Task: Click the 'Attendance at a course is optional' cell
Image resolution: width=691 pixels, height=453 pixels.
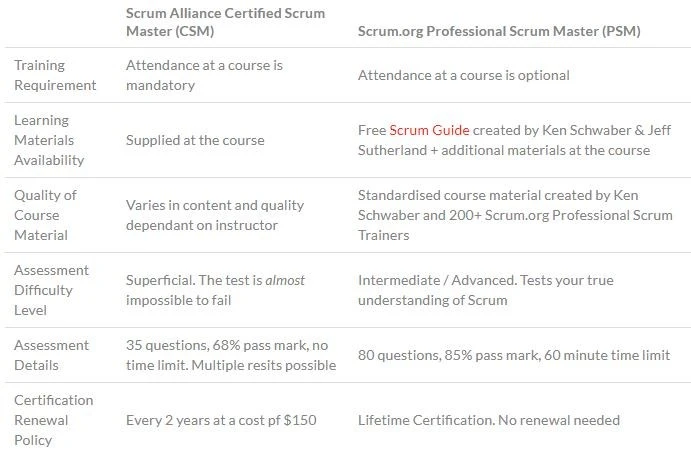Action: tap(463, 75)
